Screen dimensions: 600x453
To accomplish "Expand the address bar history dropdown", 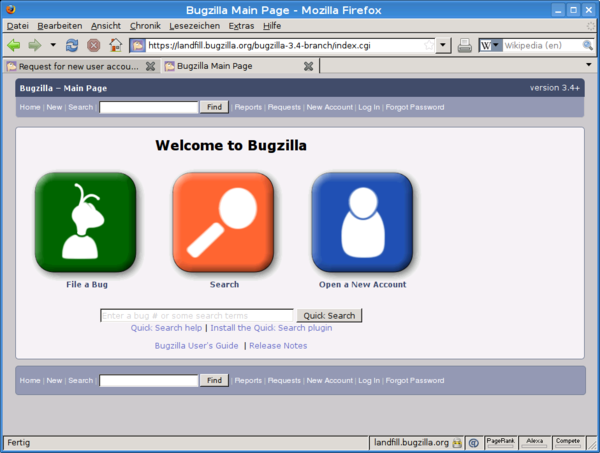I will (x=443, y=45).
